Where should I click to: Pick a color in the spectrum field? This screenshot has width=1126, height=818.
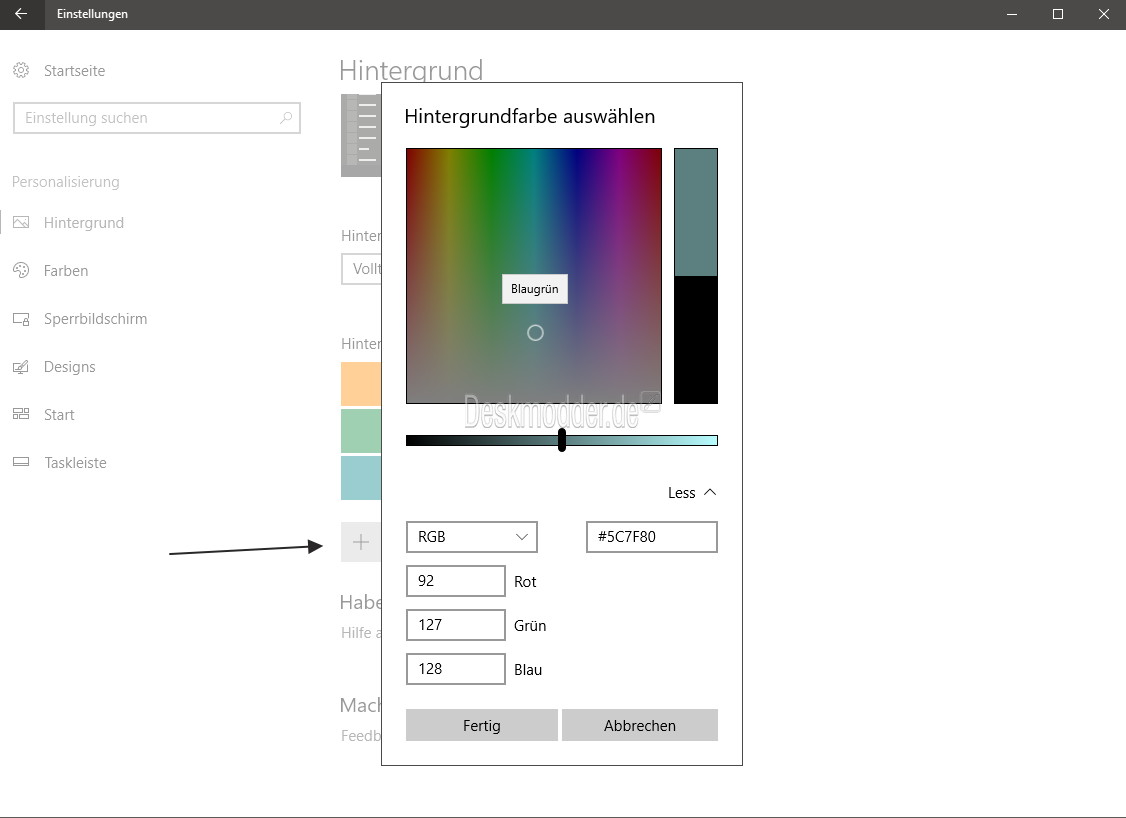coord(534,276)
